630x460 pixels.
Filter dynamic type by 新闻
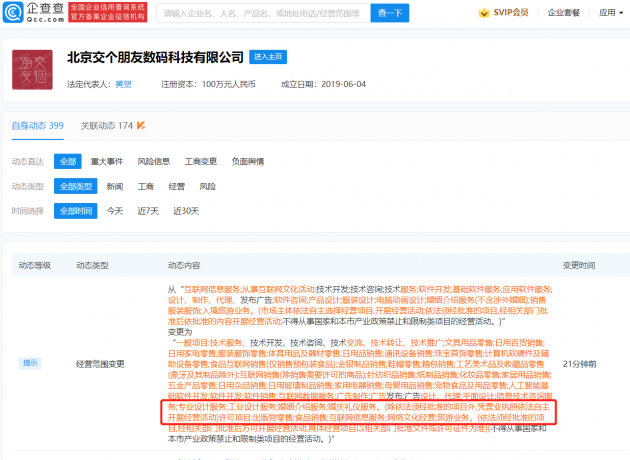coord(115,186)
